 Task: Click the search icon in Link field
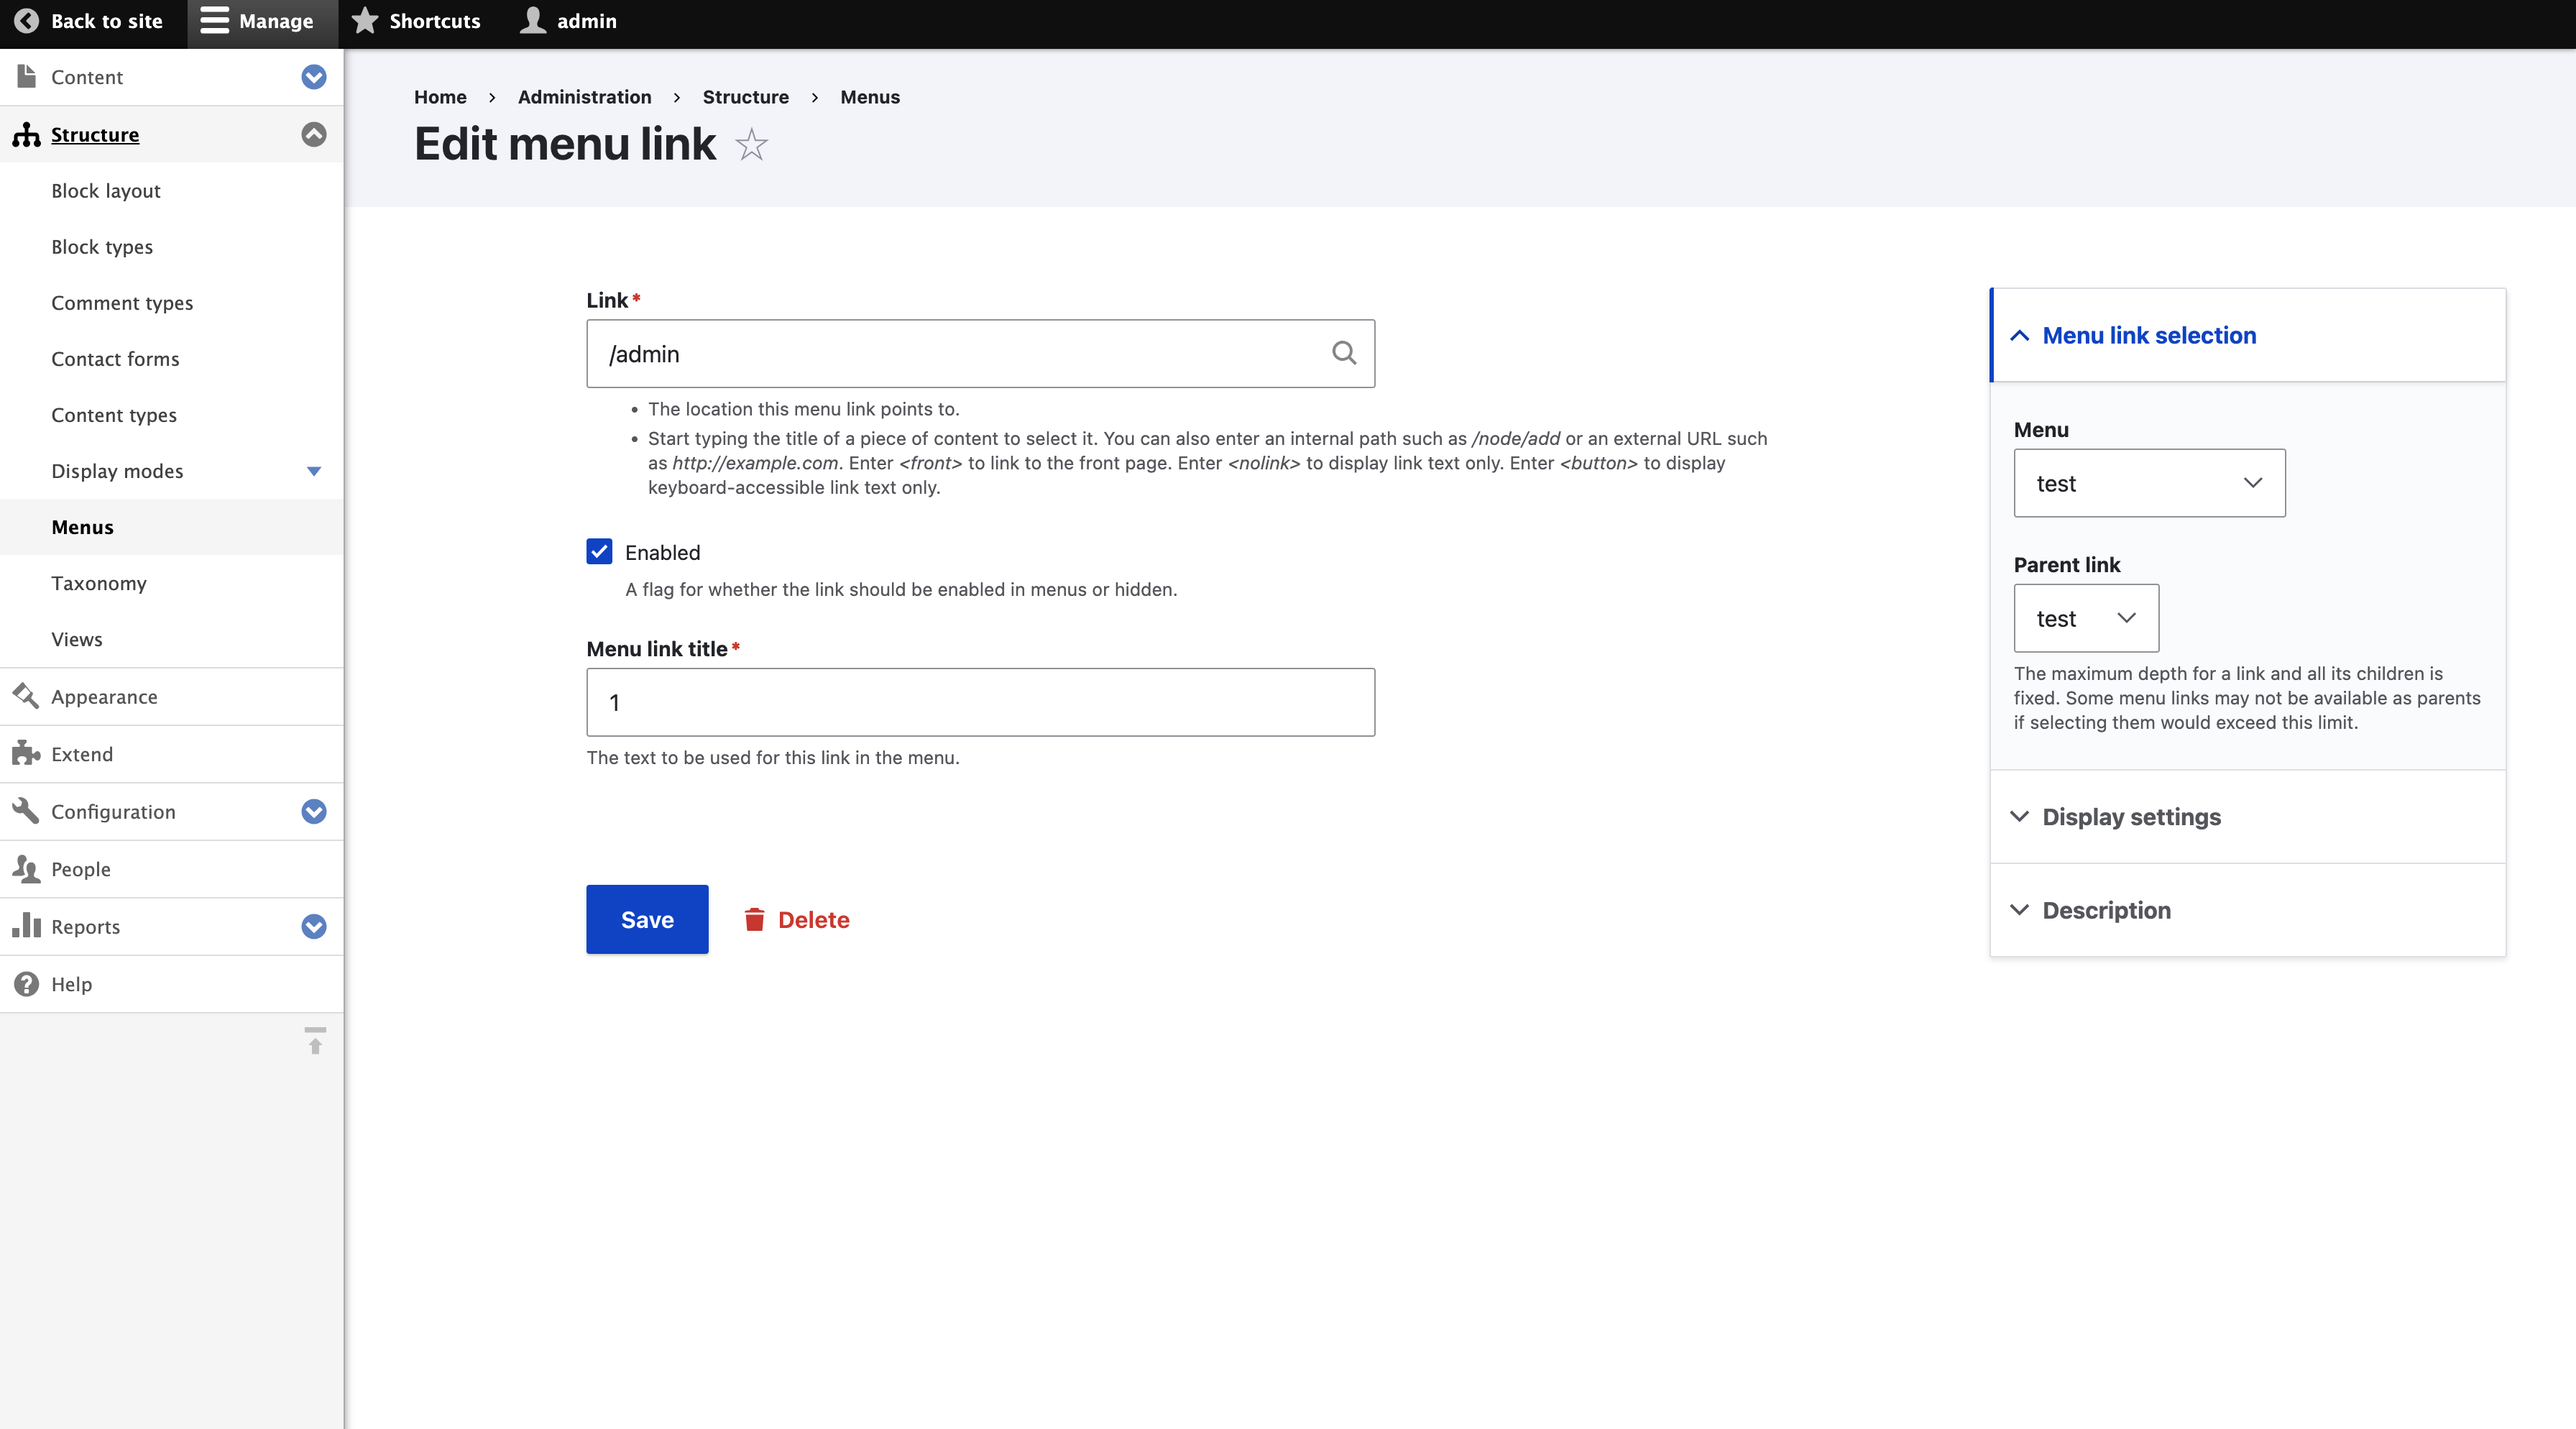pyautogui.click(x=1344, y=353)
